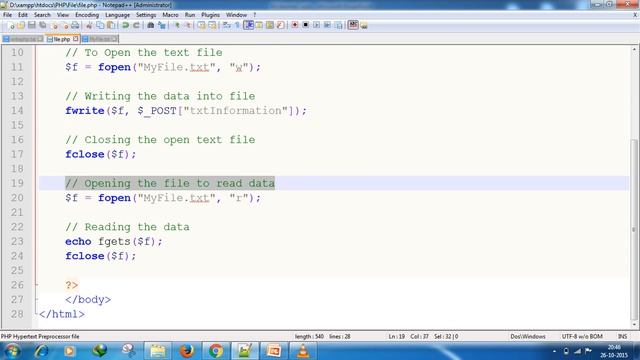Play back the recorded macro icon

pyautogui.click(x=316, y=25)
